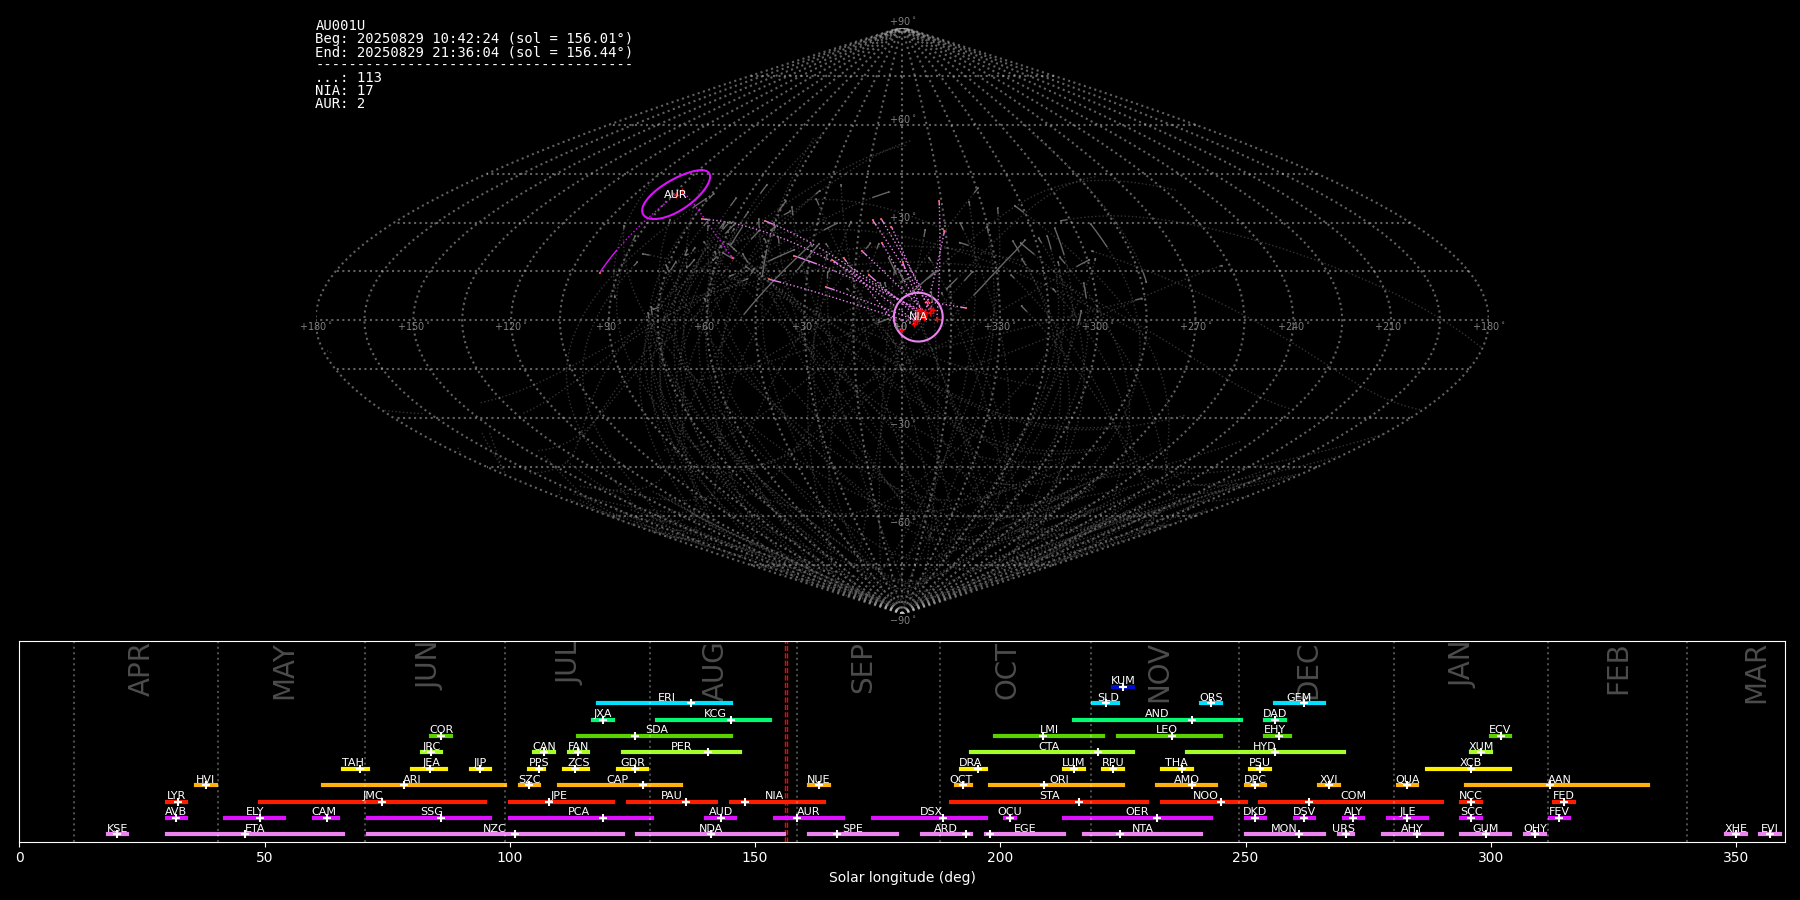Click the NIA shower label in timeline
This screenshot has height=900, width=1800.
(774, 796)
